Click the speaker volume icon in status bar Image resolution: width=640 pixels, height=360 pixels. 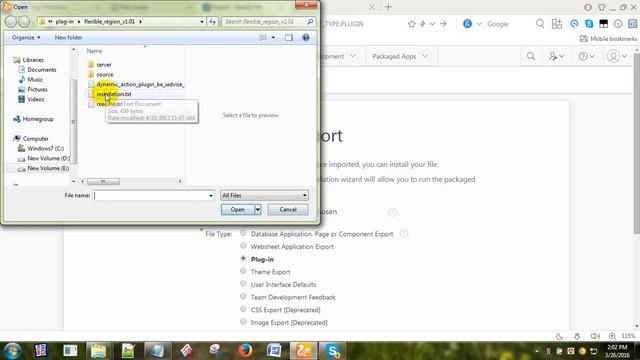(595, 336)
